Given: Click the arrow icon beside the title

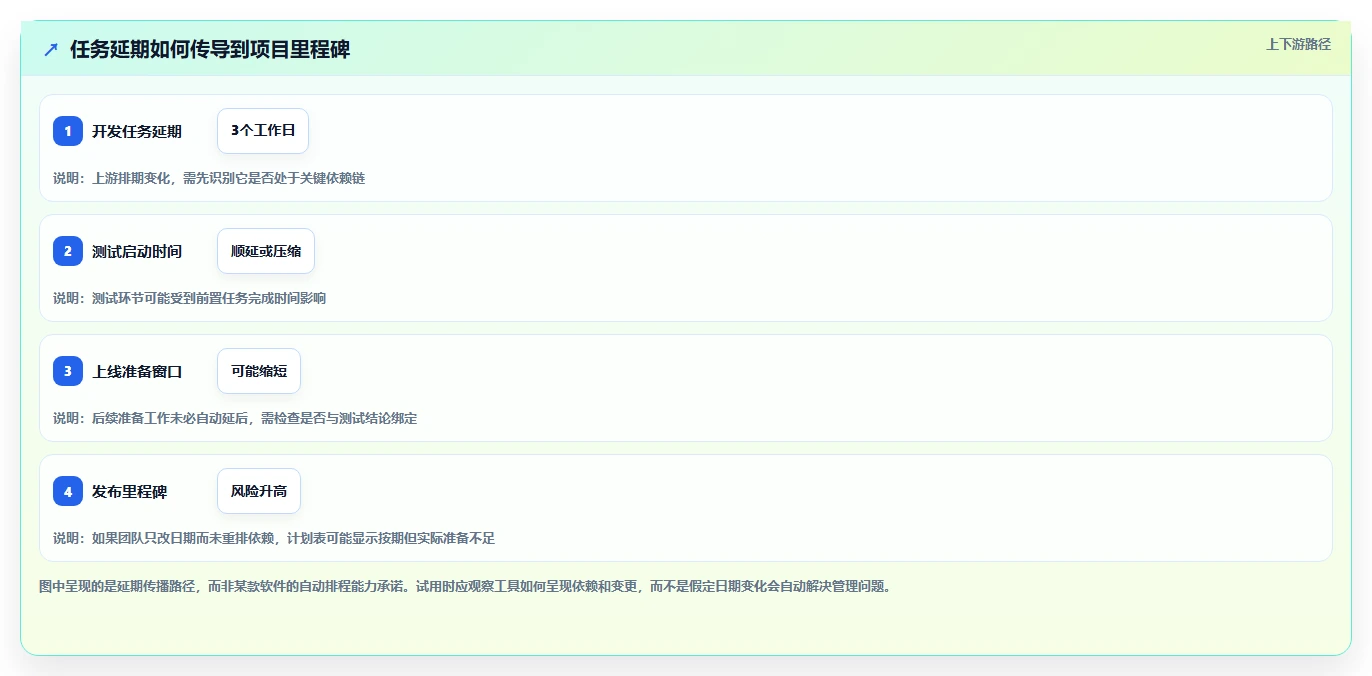Looking at the screenshot, I should pos(51,49).
